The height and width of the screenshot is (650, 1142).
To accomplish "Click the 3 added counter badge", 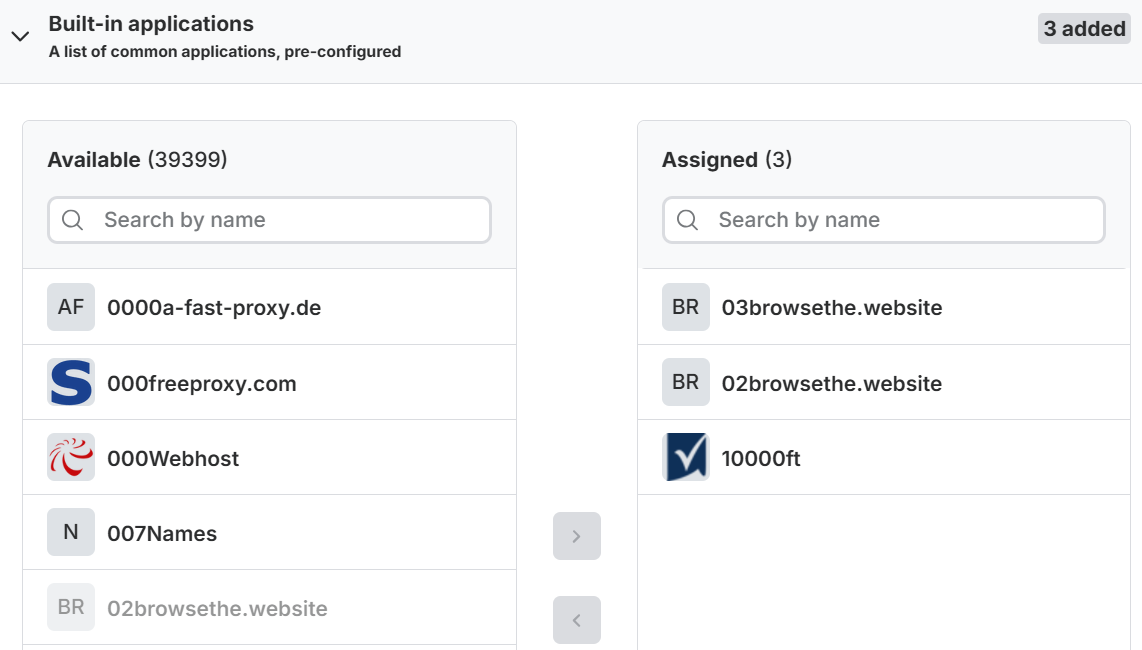I will [1084, 28].
